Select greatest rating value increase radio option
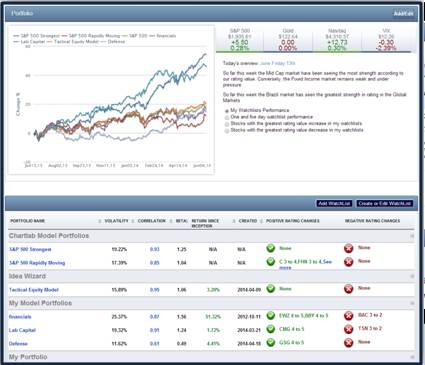 [x=227, y=124]
